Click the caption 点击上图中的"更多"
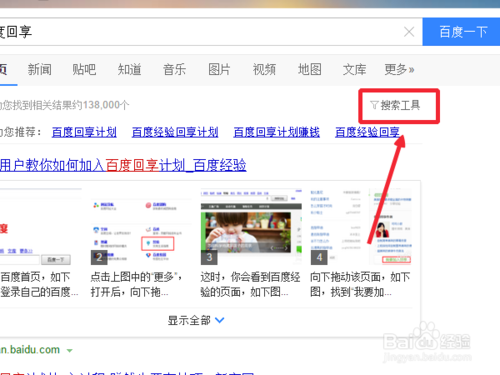This screenshot has height=375, width=500. 136,277
